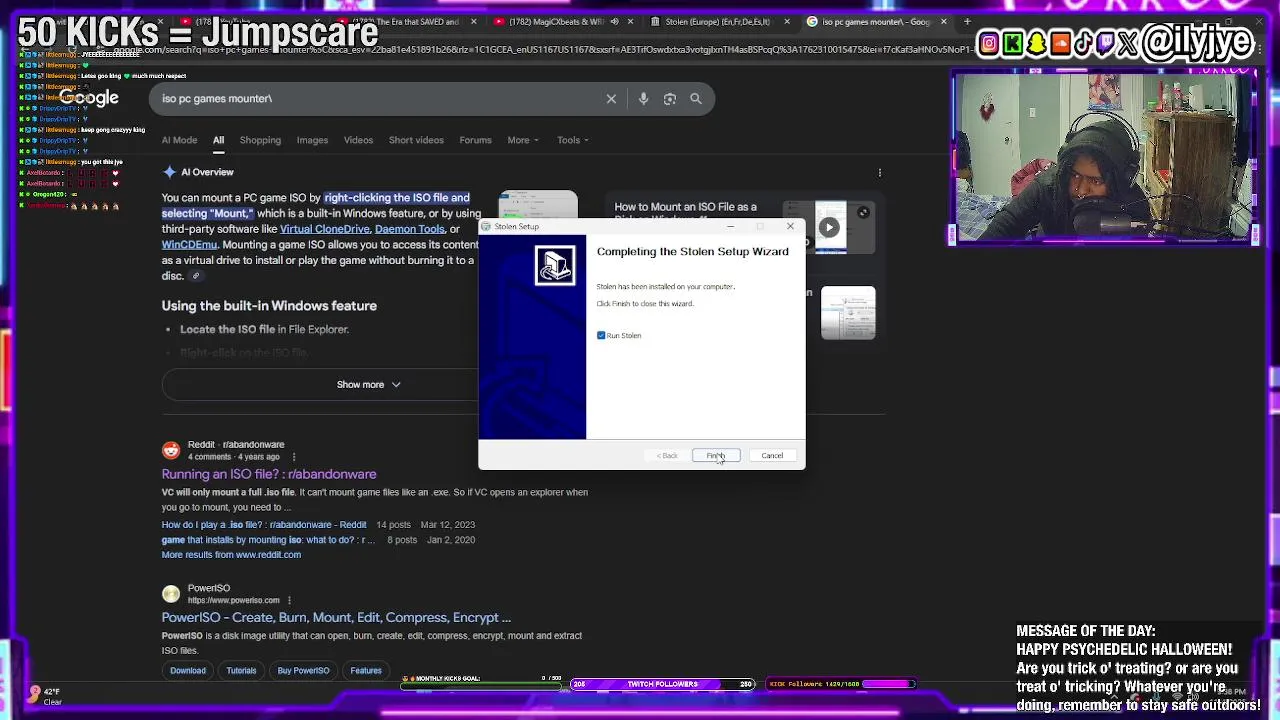Open the Virtual CloneDrive link
The width and height of the screenshot is (1280, 720).
tap(325, 229)
